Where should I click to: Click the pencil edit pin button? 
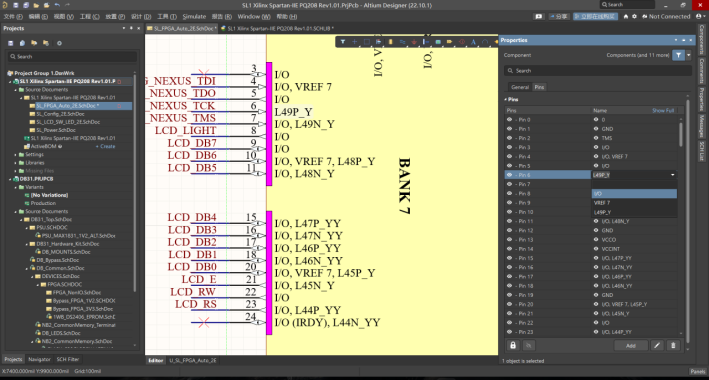coord(657,345)
